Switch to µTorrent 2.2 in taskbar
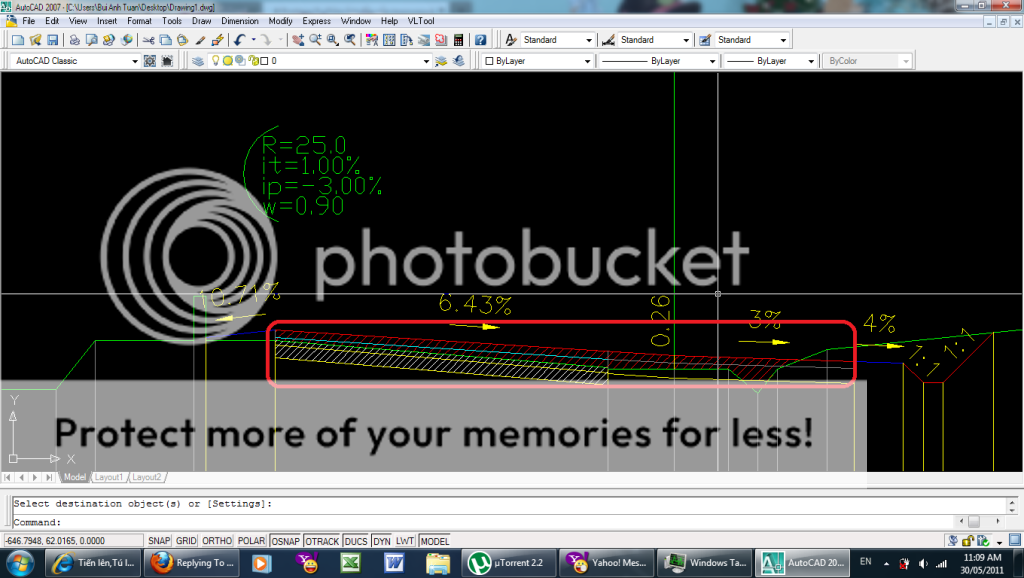This screenshot has height=578, width=1024. (x=509, y=562)
